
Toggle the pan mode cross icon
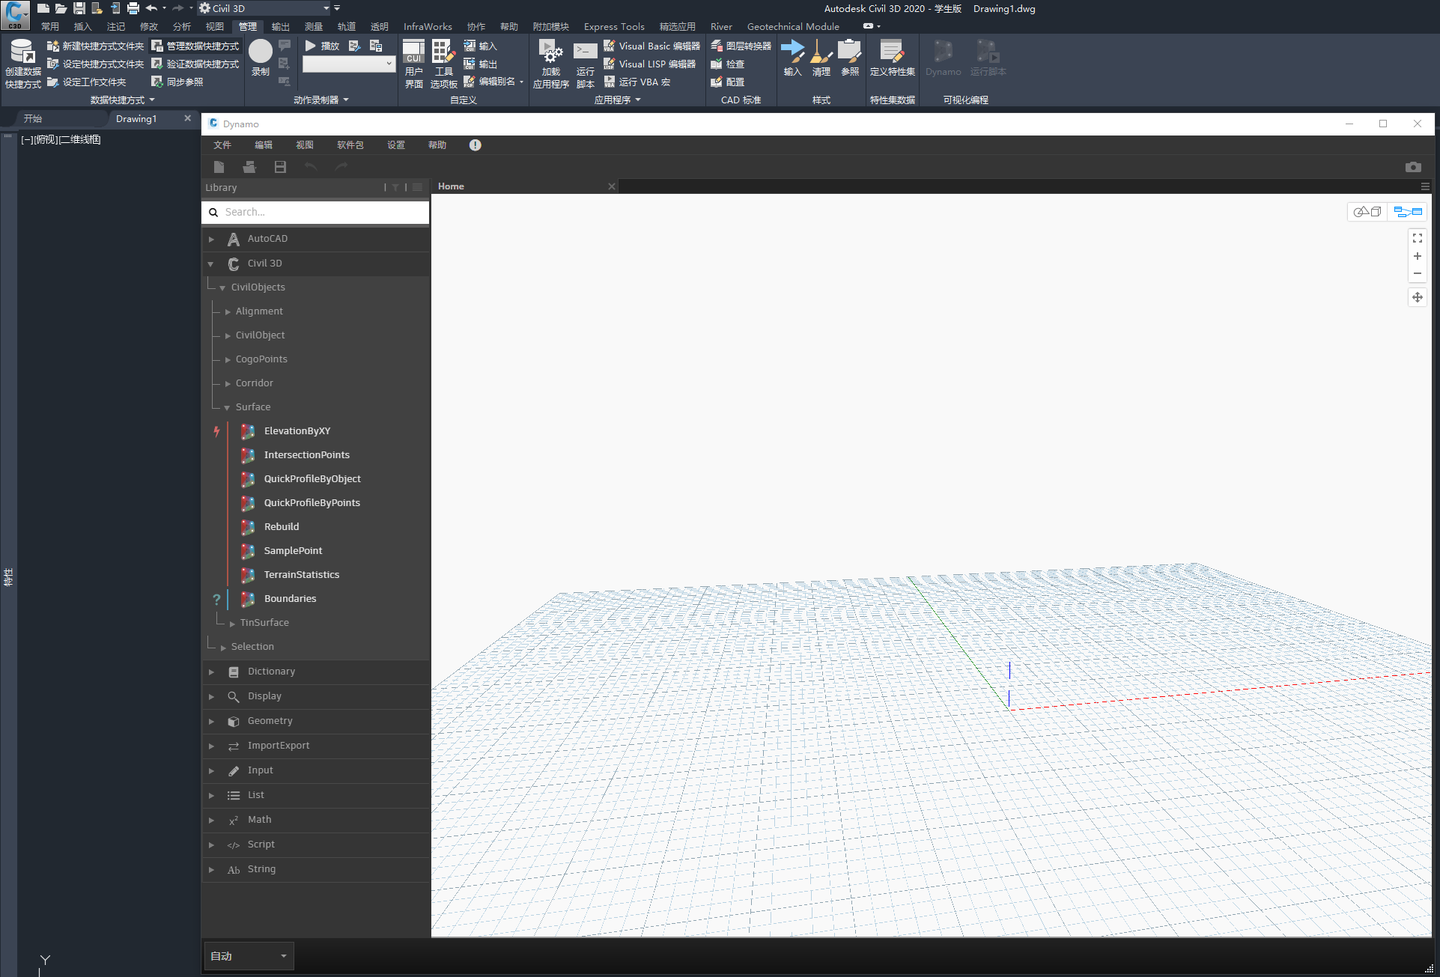tap(1417, 297)
